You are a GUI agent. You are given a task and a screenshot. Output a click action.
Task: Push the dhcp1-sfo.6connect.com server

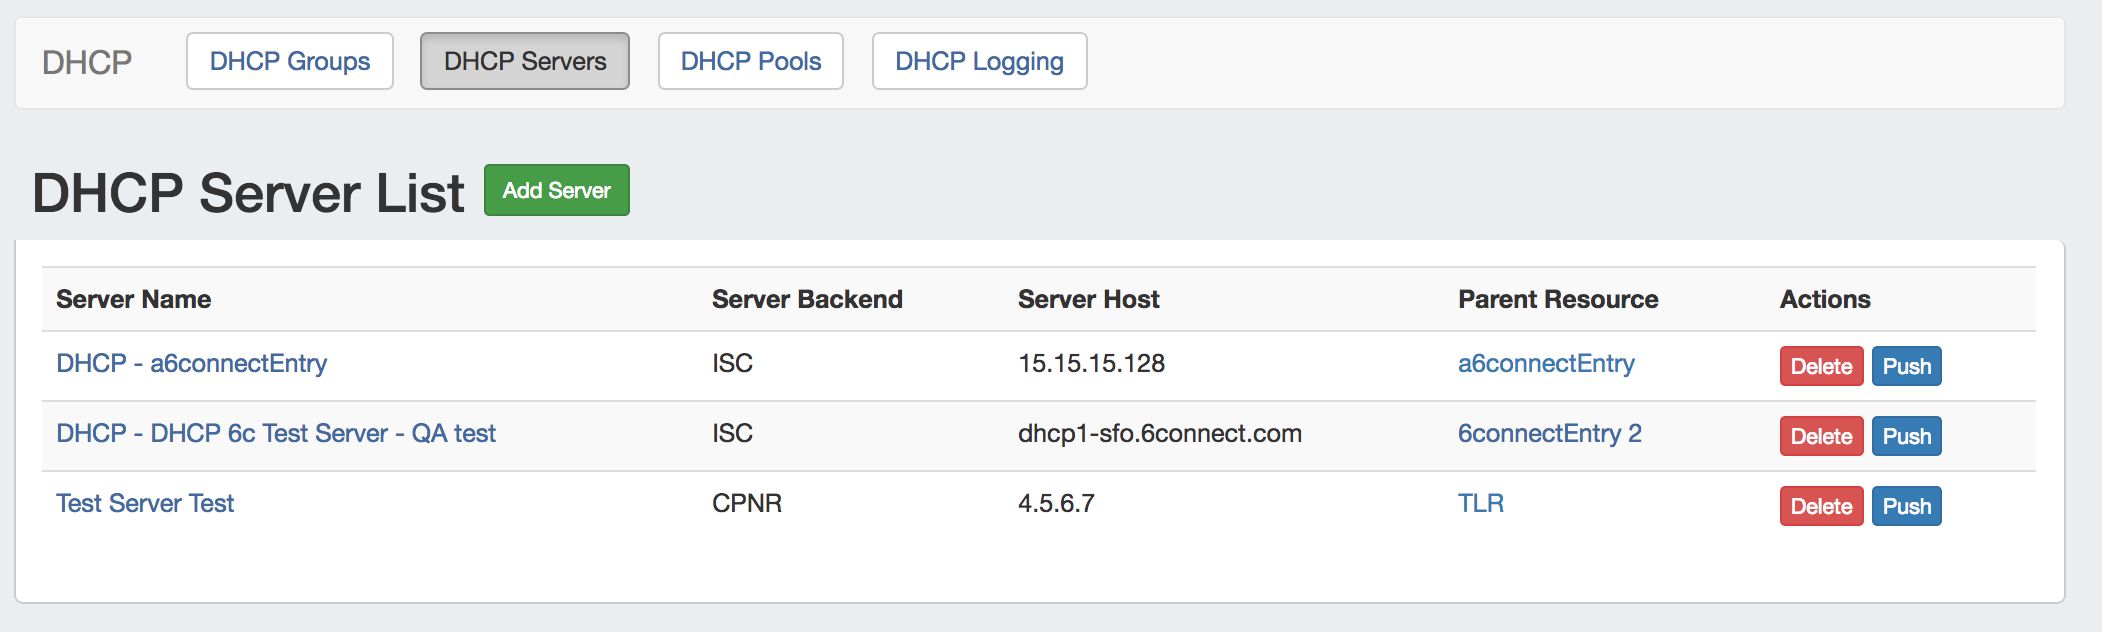(x=1906, y=436)
